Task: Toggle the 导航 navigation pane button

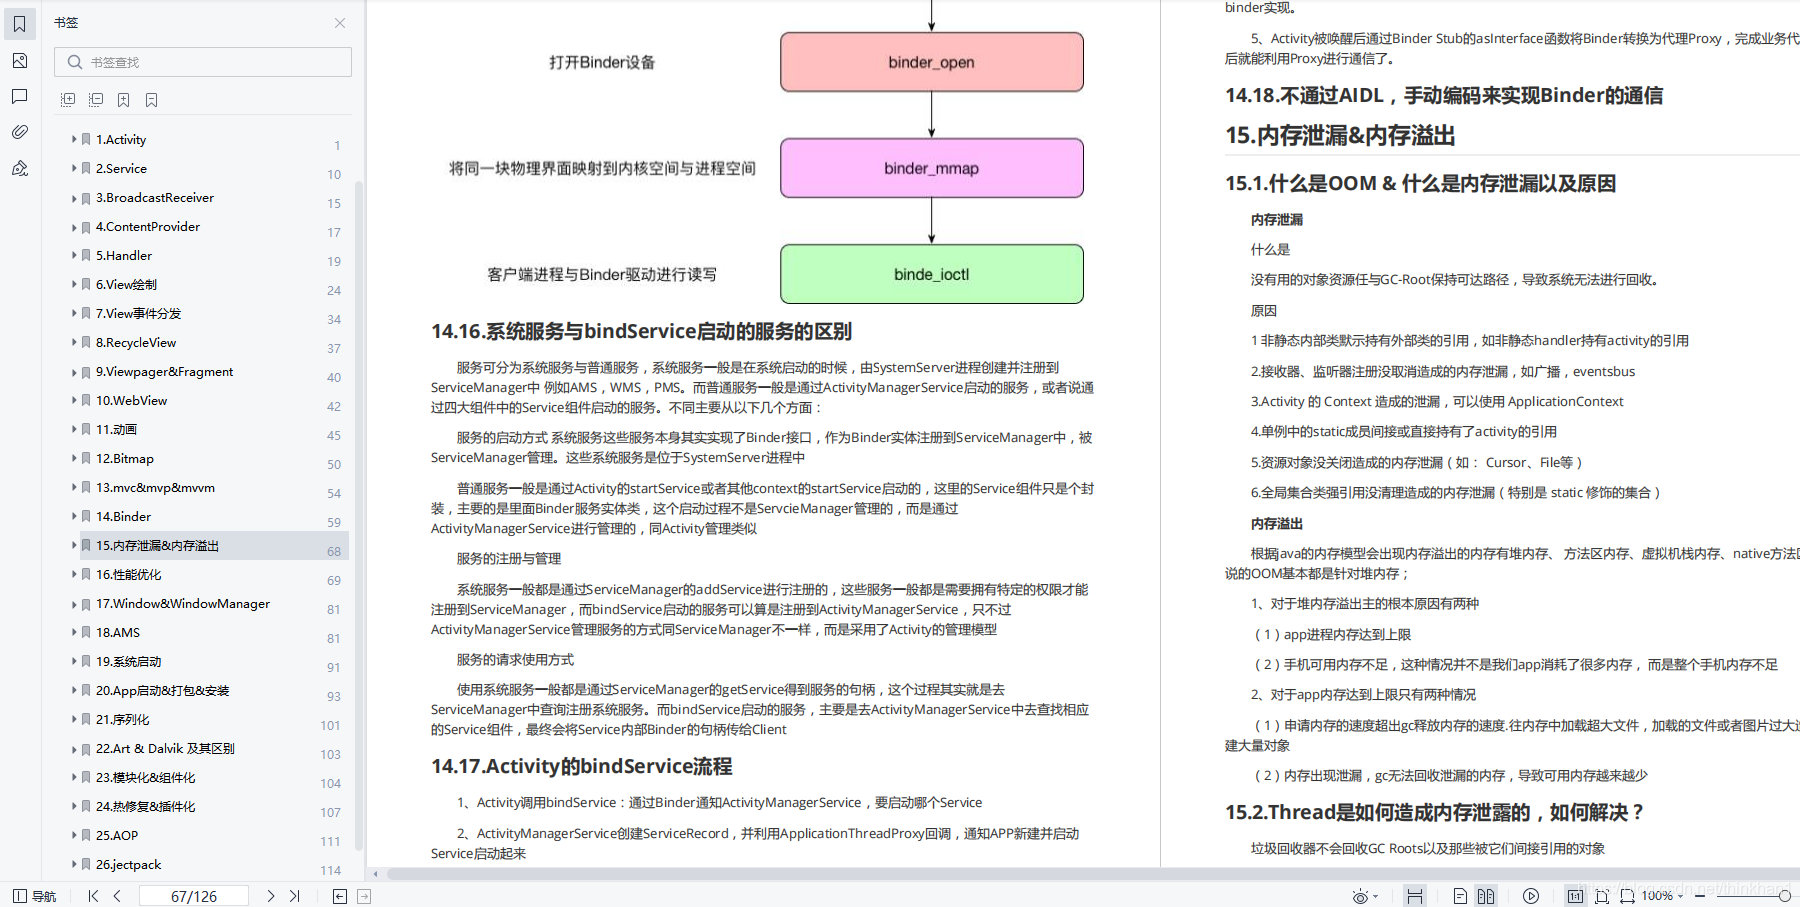Action: tap(35, 896)
